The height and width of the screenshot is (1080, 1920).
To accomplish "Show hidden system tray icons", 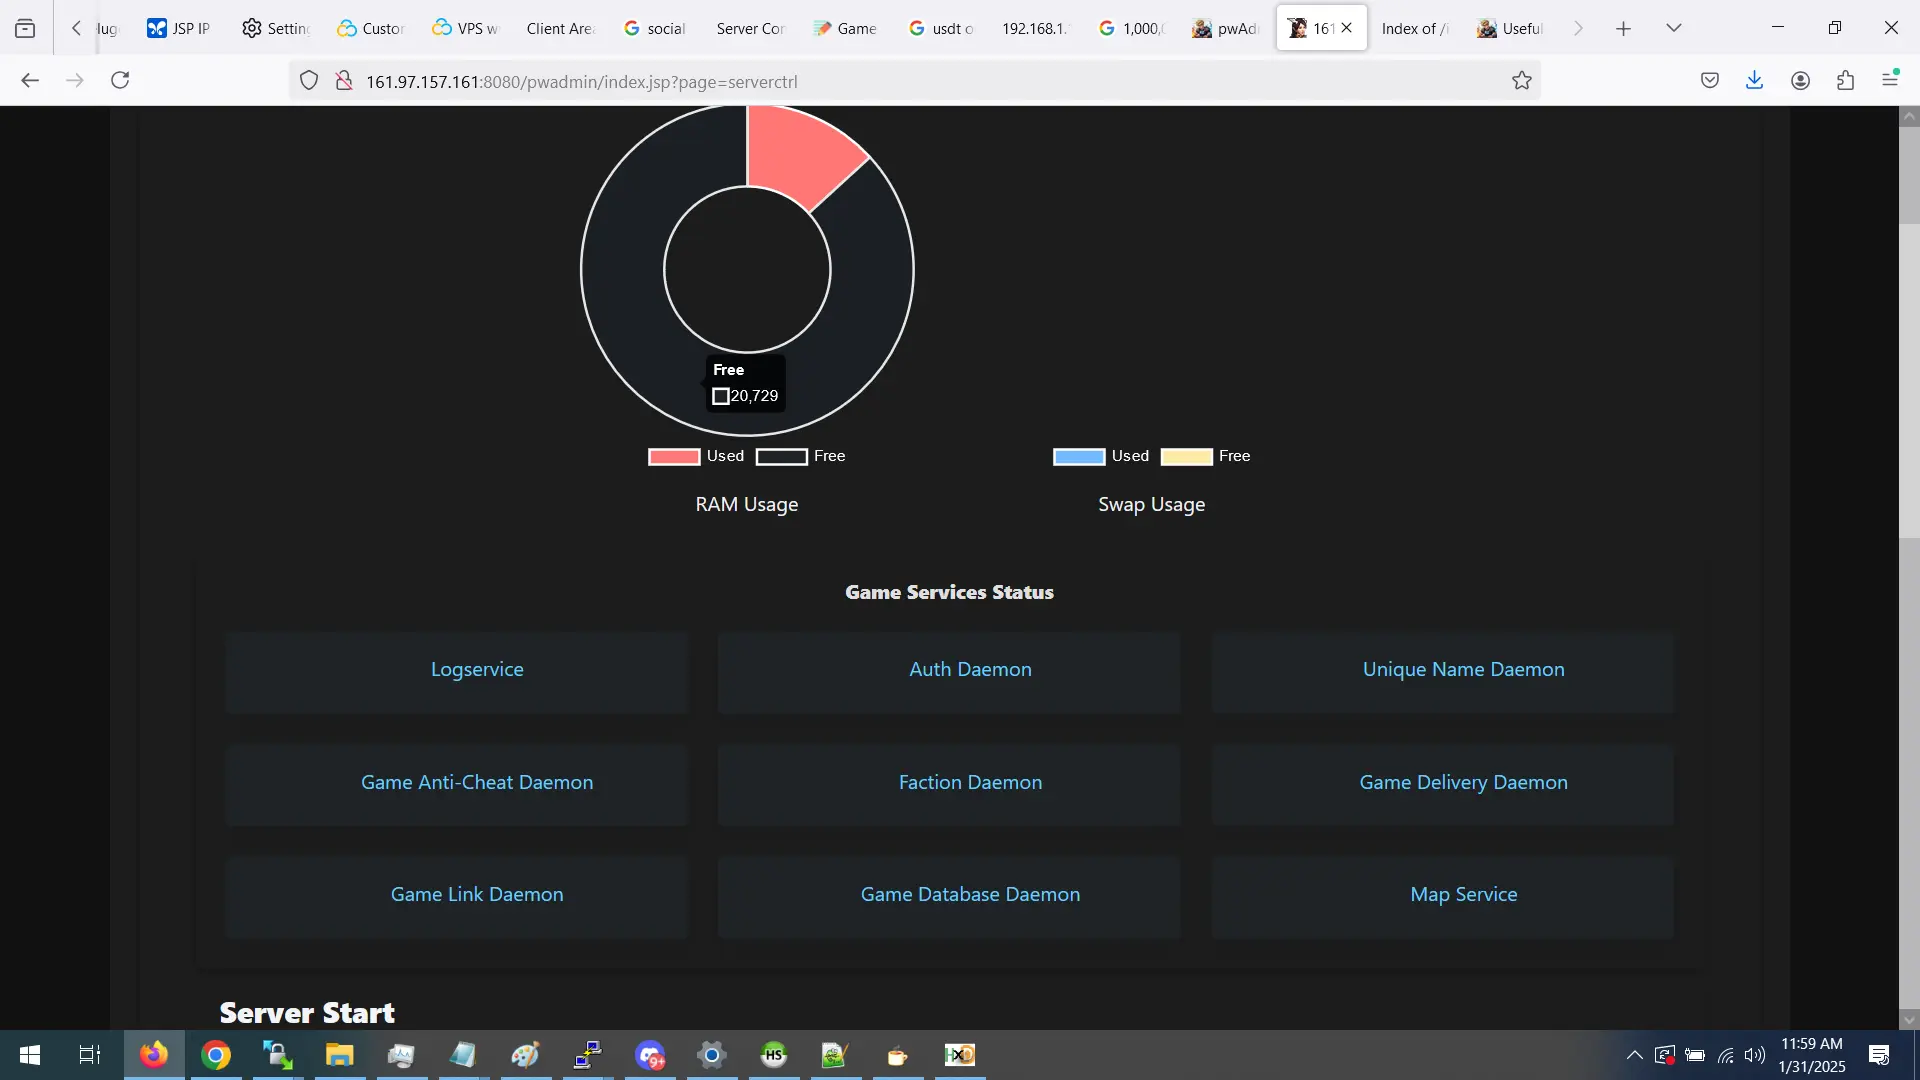I will click(x=1634, y=1055).
